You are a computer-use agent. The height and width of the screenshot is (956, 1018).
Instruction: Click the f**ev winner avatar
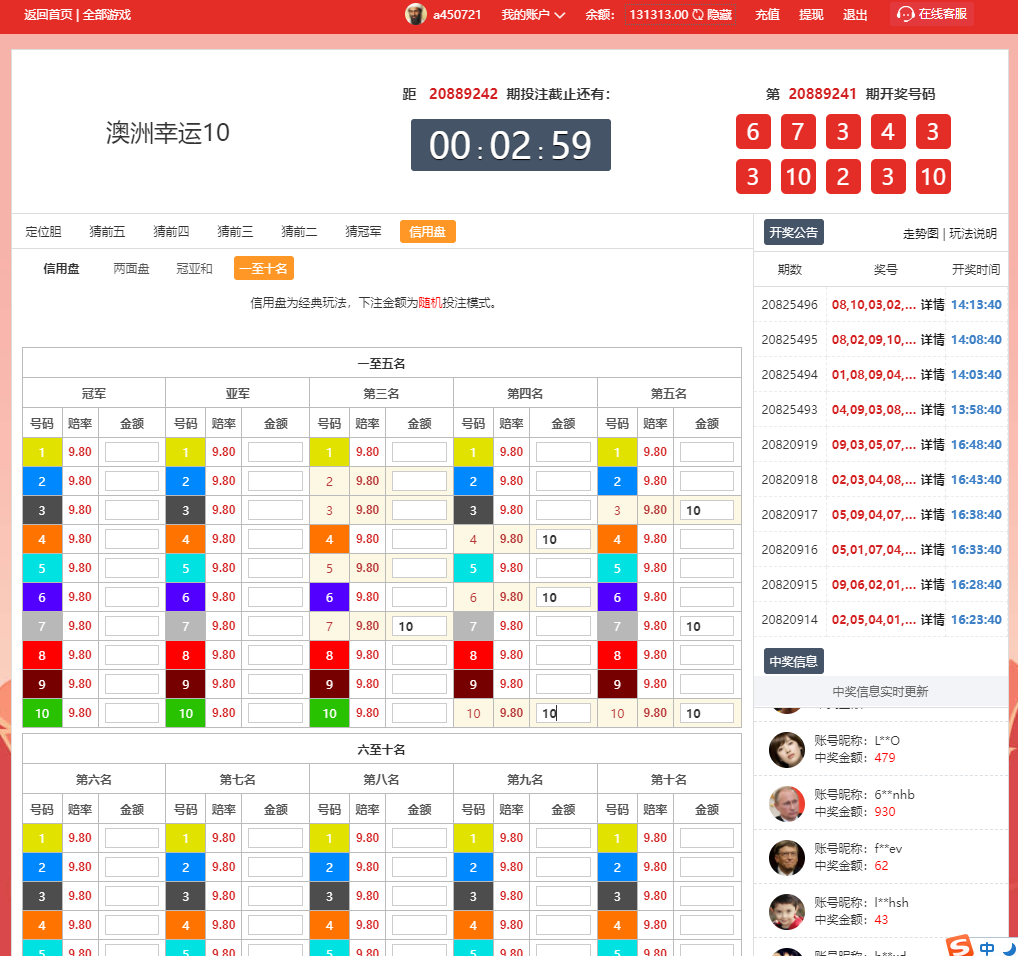pos(787,857)
